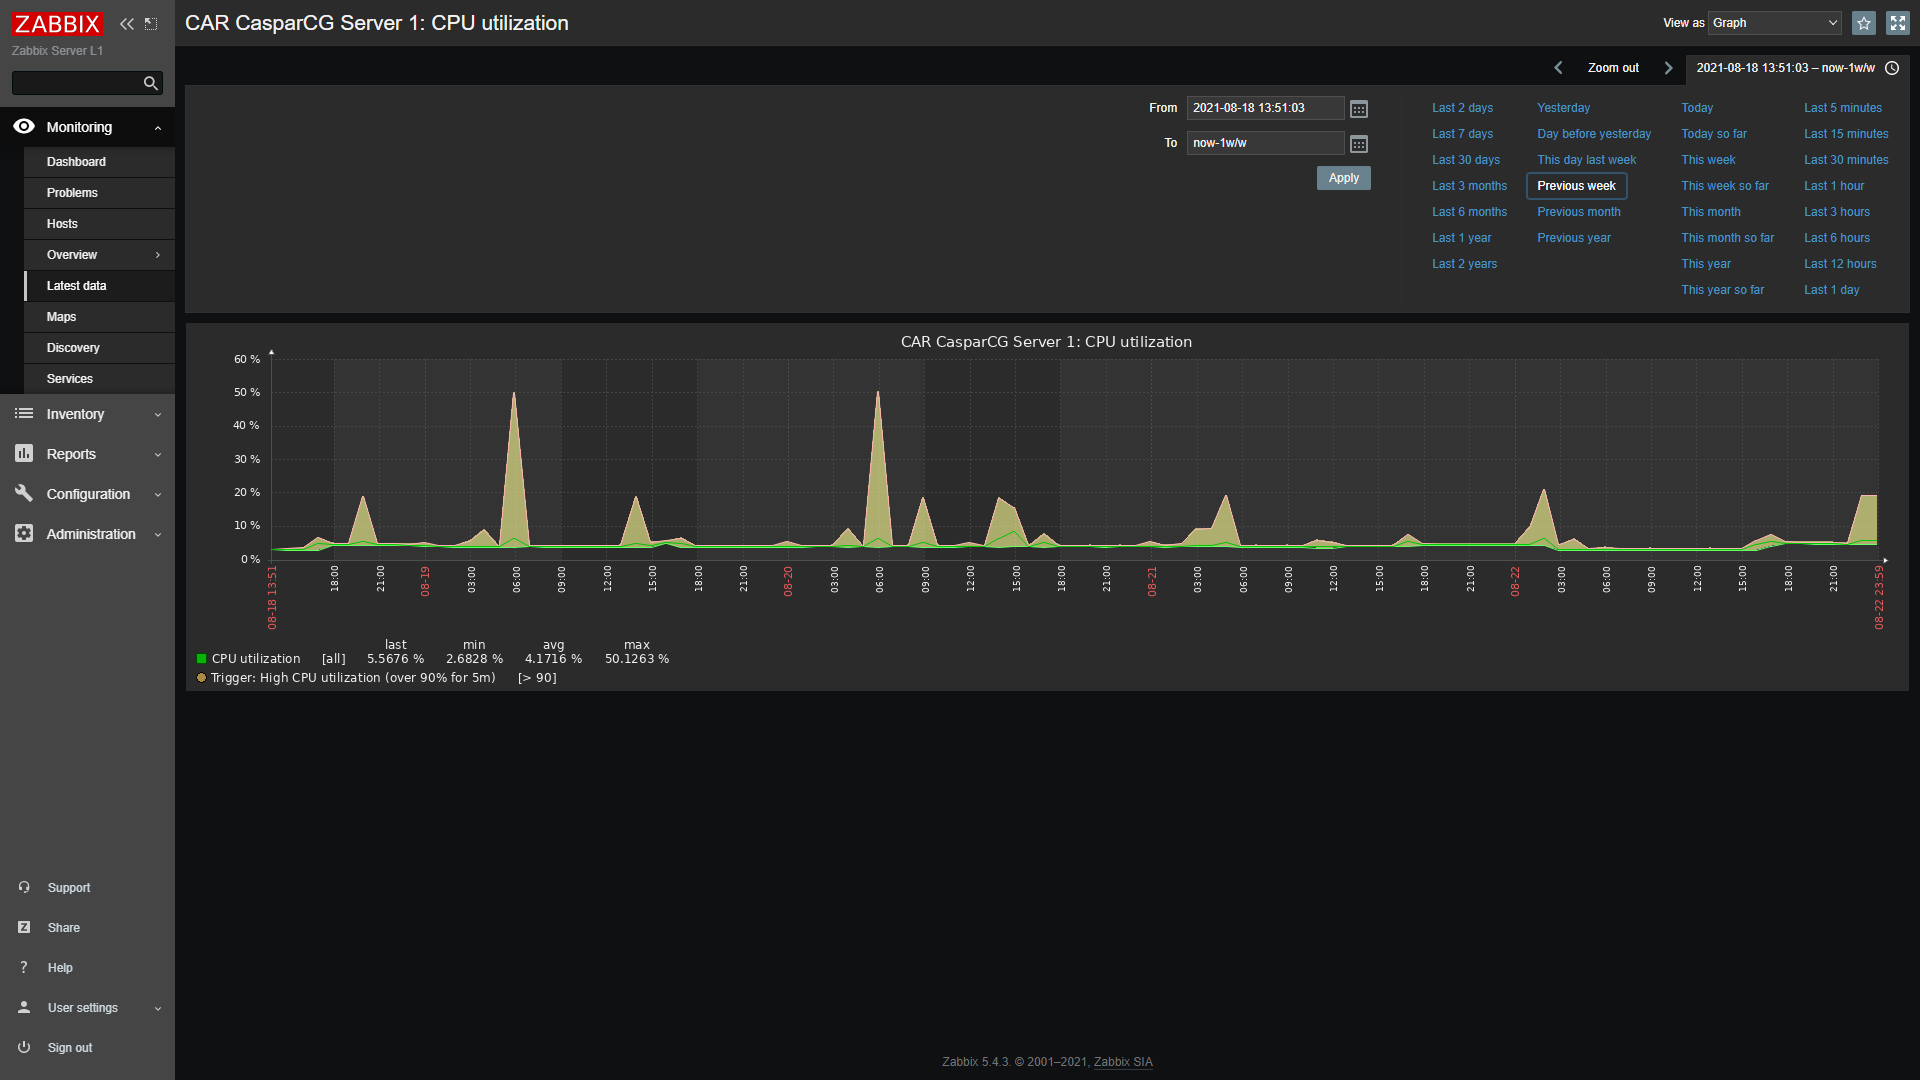The image size is (1920, 1080).
Task: Expand the Administration menu
Action: (158, 535)
